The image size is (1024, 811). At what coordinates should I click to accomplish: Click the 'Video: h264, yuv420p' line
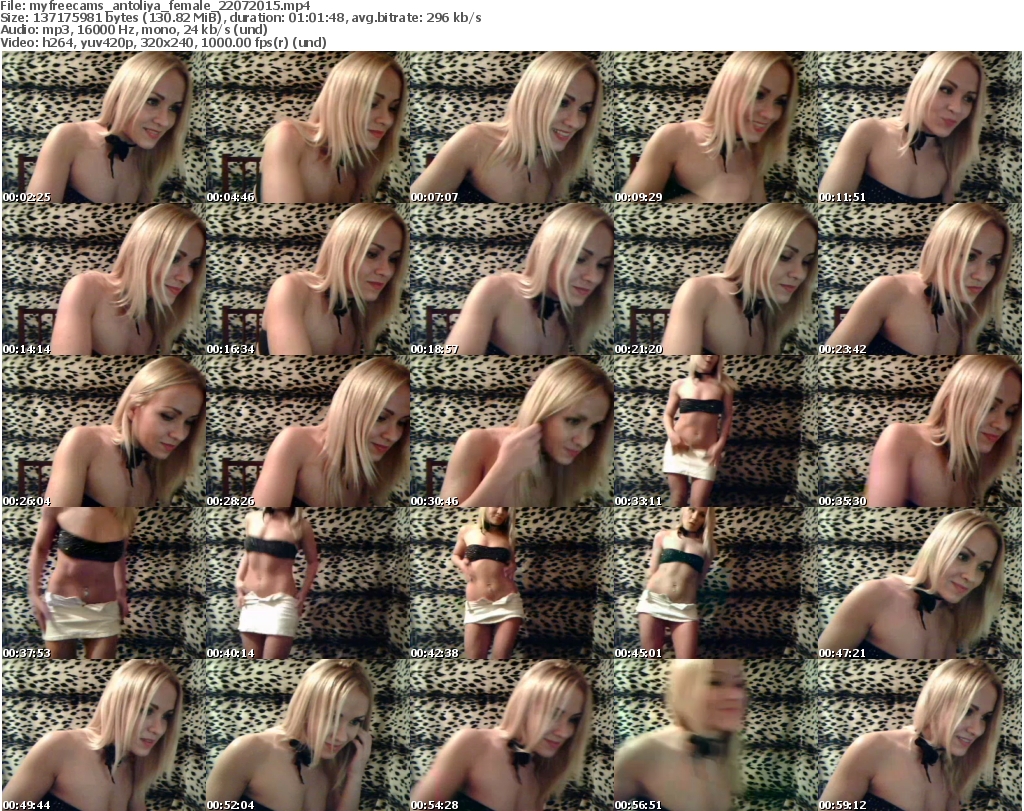163,42
